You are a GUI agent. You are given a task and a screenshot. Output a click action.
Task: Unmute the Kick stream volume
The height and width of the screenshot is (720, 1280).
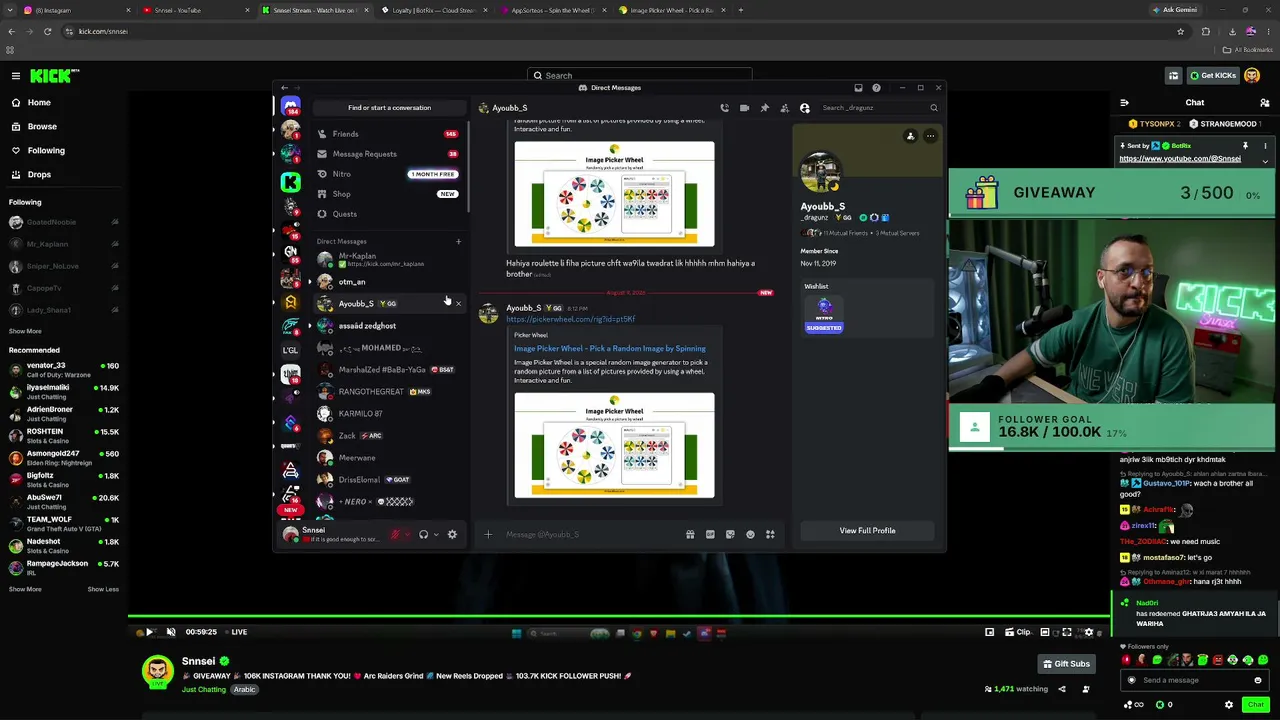(x=171, y=632)
